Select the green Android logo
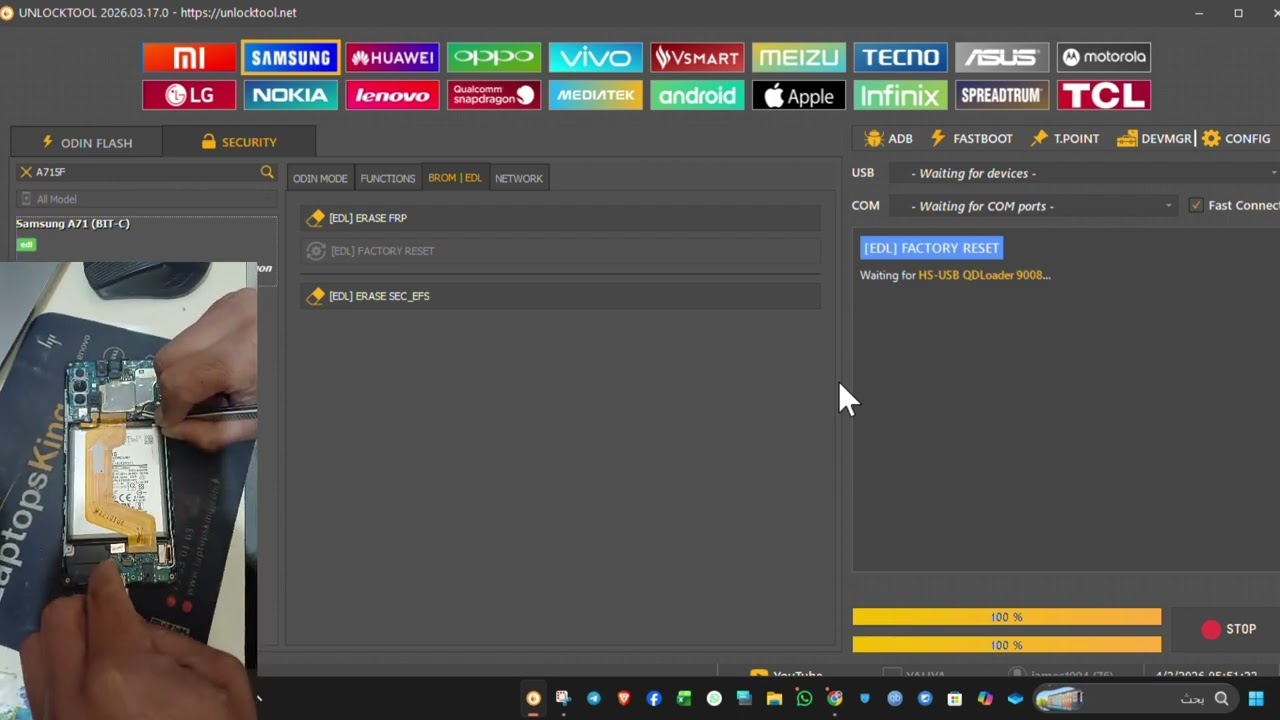The width and height of the screenshot is (1280, 720). (697, 95)
